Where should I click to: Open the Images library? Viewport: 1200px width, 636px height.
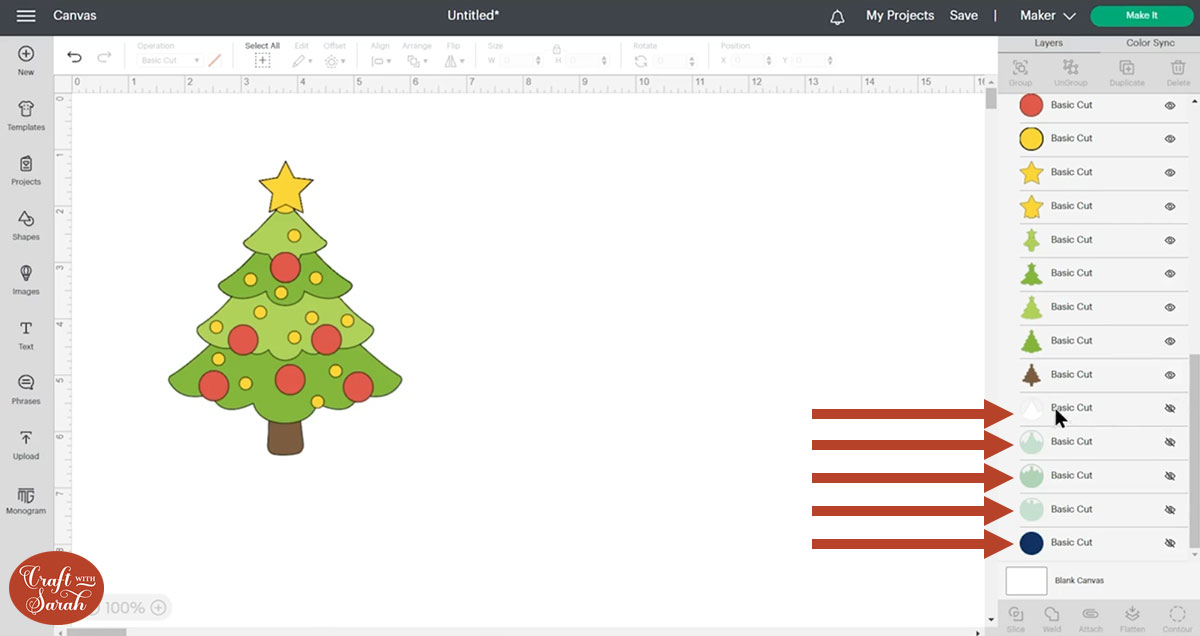26,280
